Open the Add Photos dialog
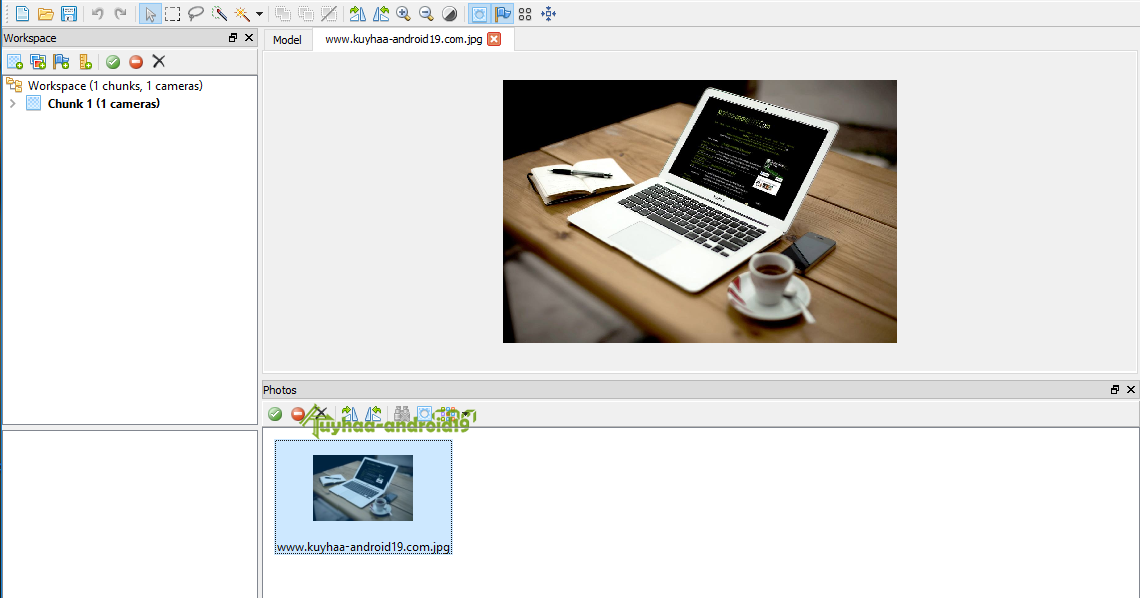This screenshot has width=1140, height=598. tap(38, 61)
